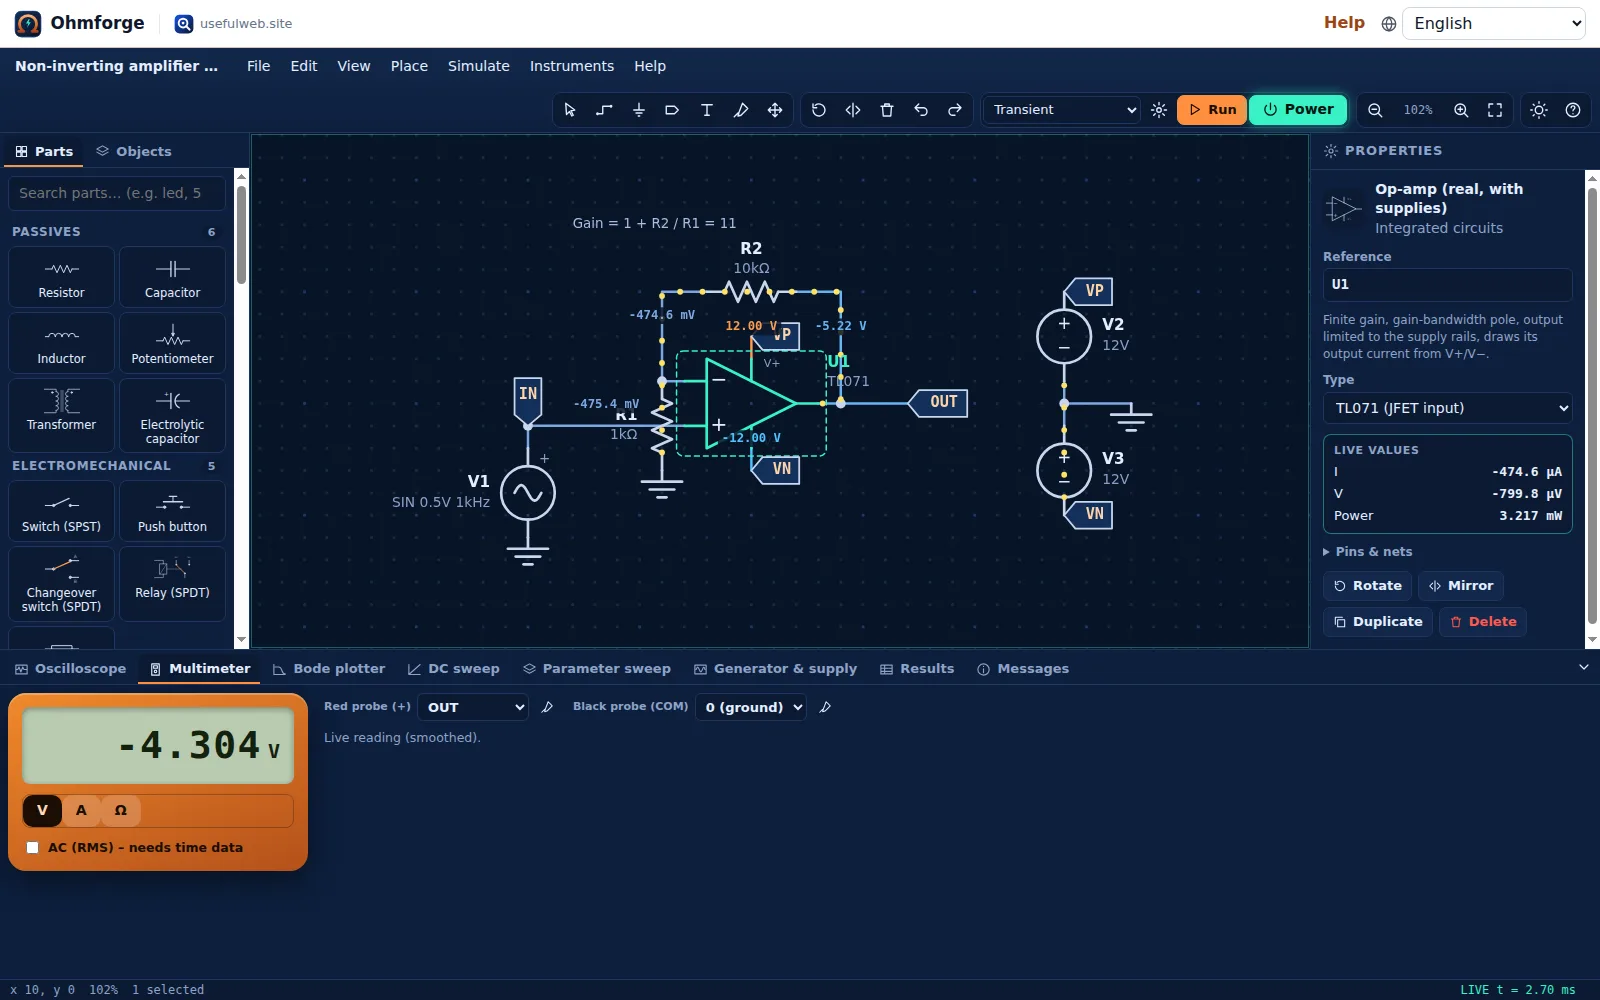Undo last action
Image resolution: width=1600 pixels, height=1000 pixels.
920,110
